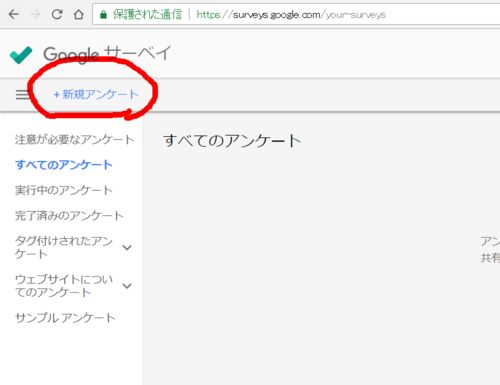Go back to the previous browser page

pos(14,14)
